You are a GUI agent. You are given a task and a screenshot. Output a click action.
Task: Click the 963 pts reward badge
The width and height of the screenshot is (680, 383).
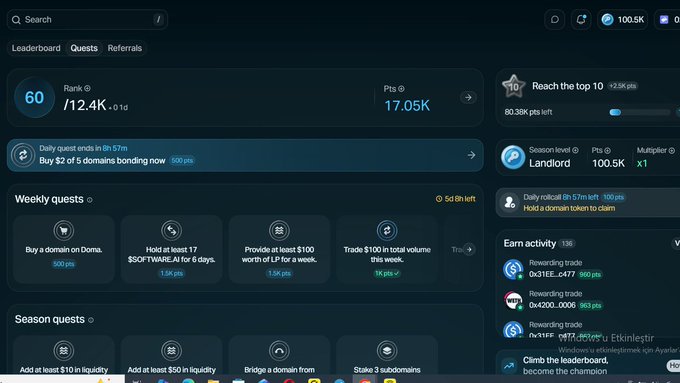coord(590,306)
